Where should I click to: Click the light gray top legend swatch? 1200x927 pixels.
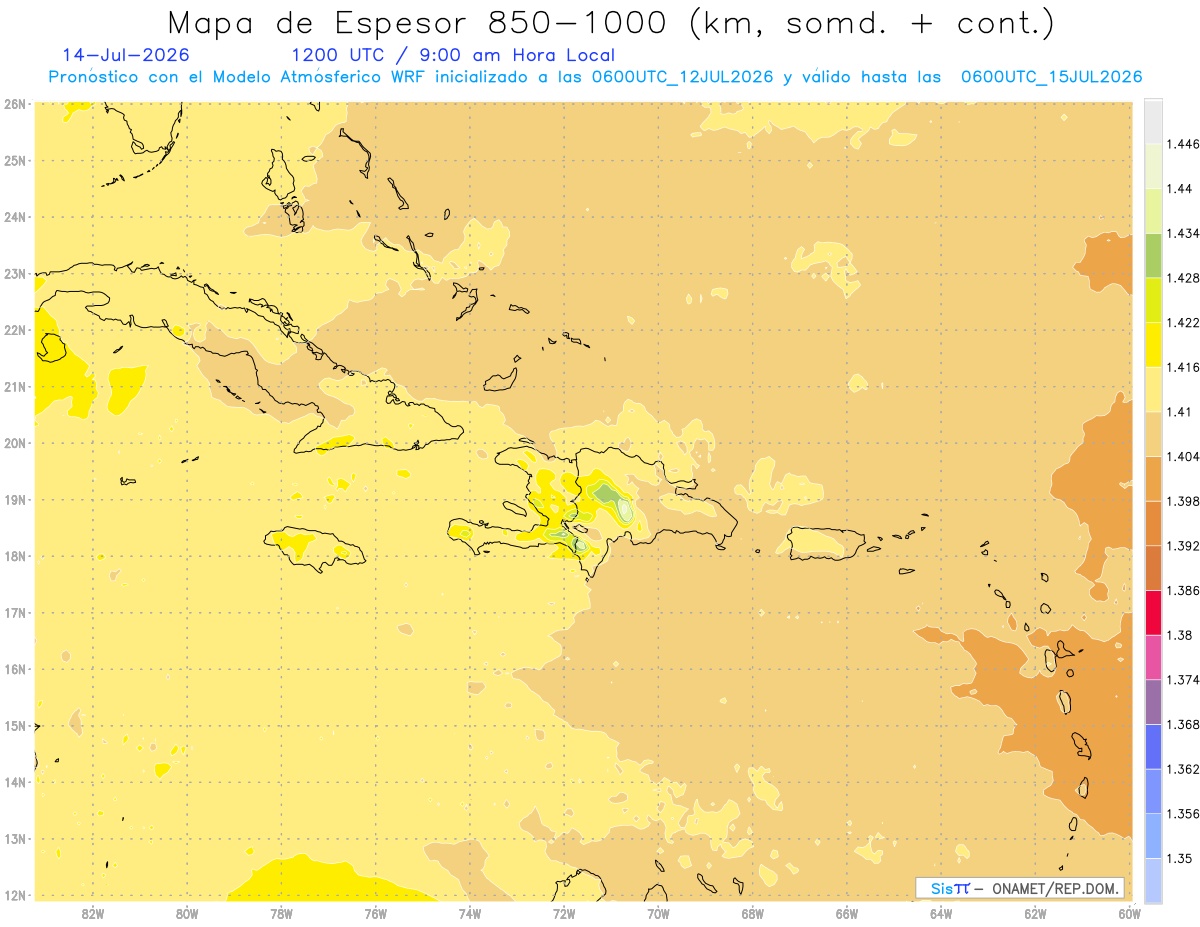(1154, 121)
